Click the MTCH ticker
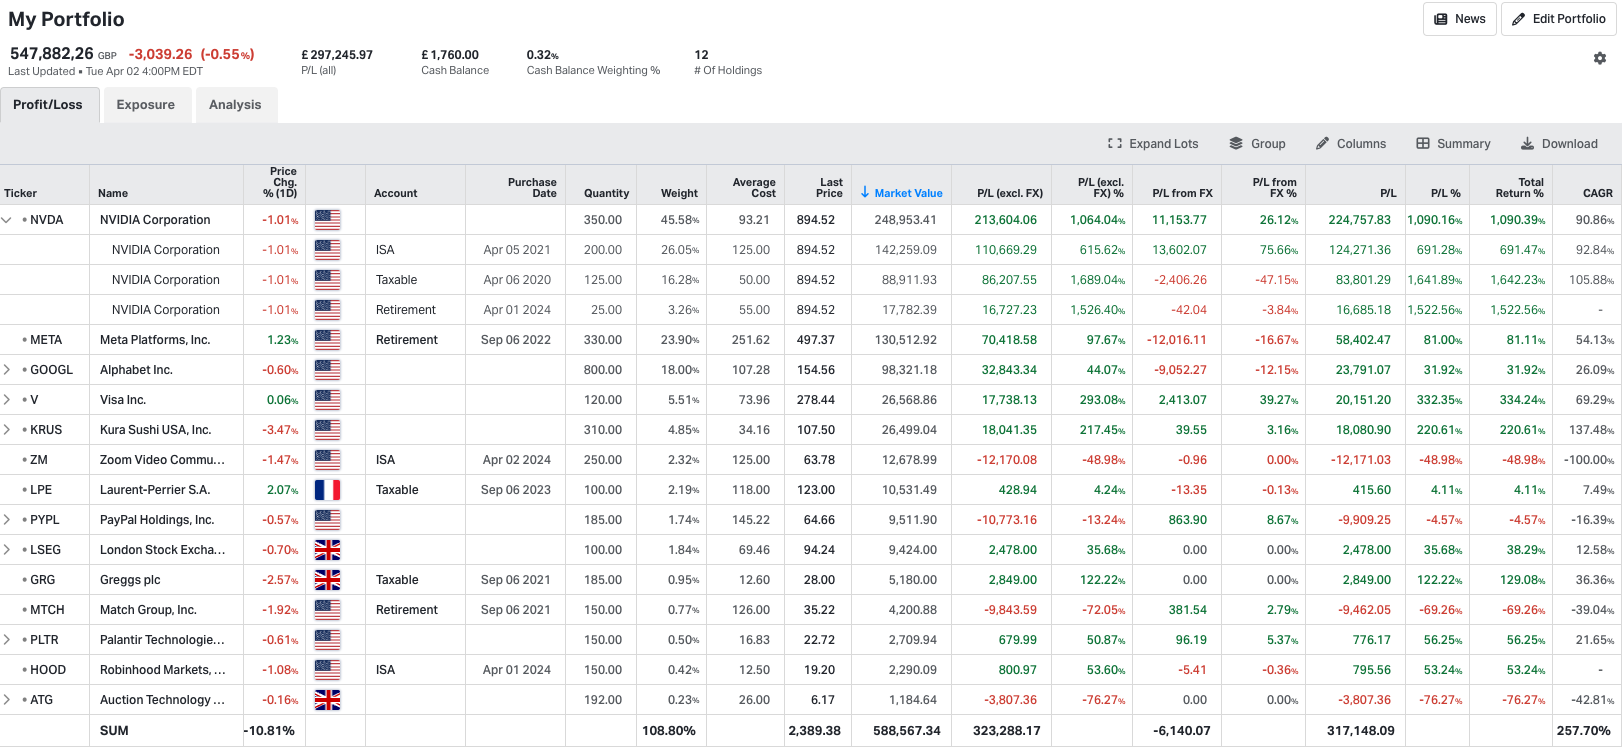 coord(47,610)
